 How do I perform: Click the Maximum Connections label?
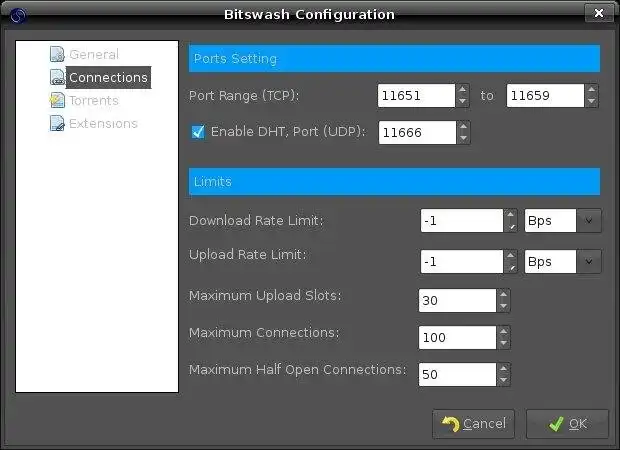264,333
